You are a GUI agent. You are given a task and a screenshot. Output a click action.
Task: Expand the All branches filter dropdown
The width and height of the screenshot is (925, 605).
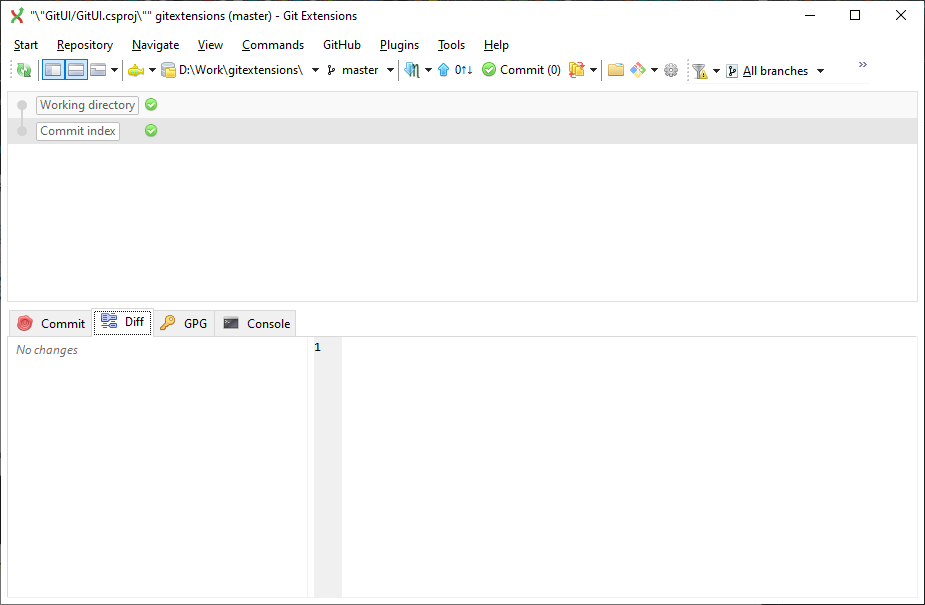820,70
